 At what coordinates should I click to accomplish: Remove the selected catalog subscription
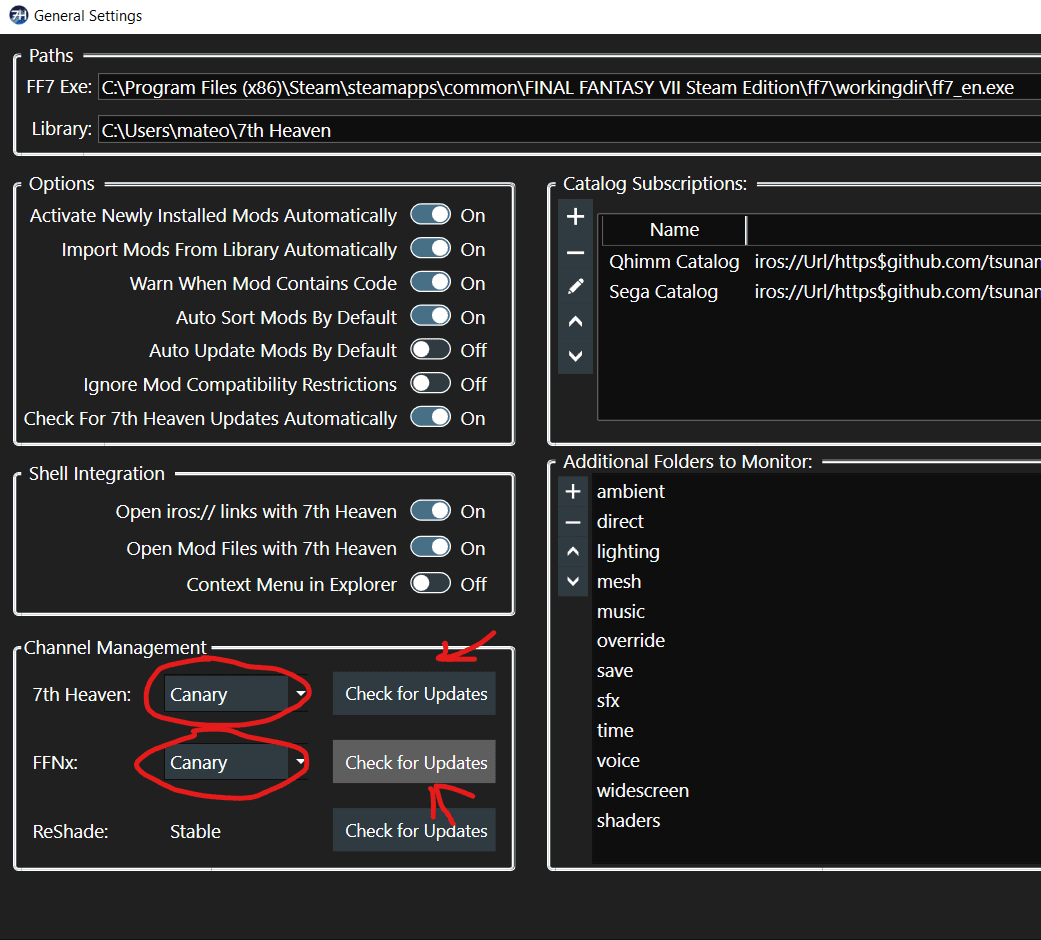(575, 251)
